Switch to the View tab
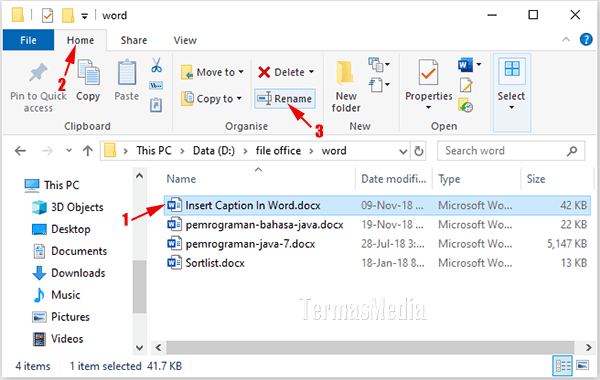Viewport: 600px width, 380px height. (185, 40)
